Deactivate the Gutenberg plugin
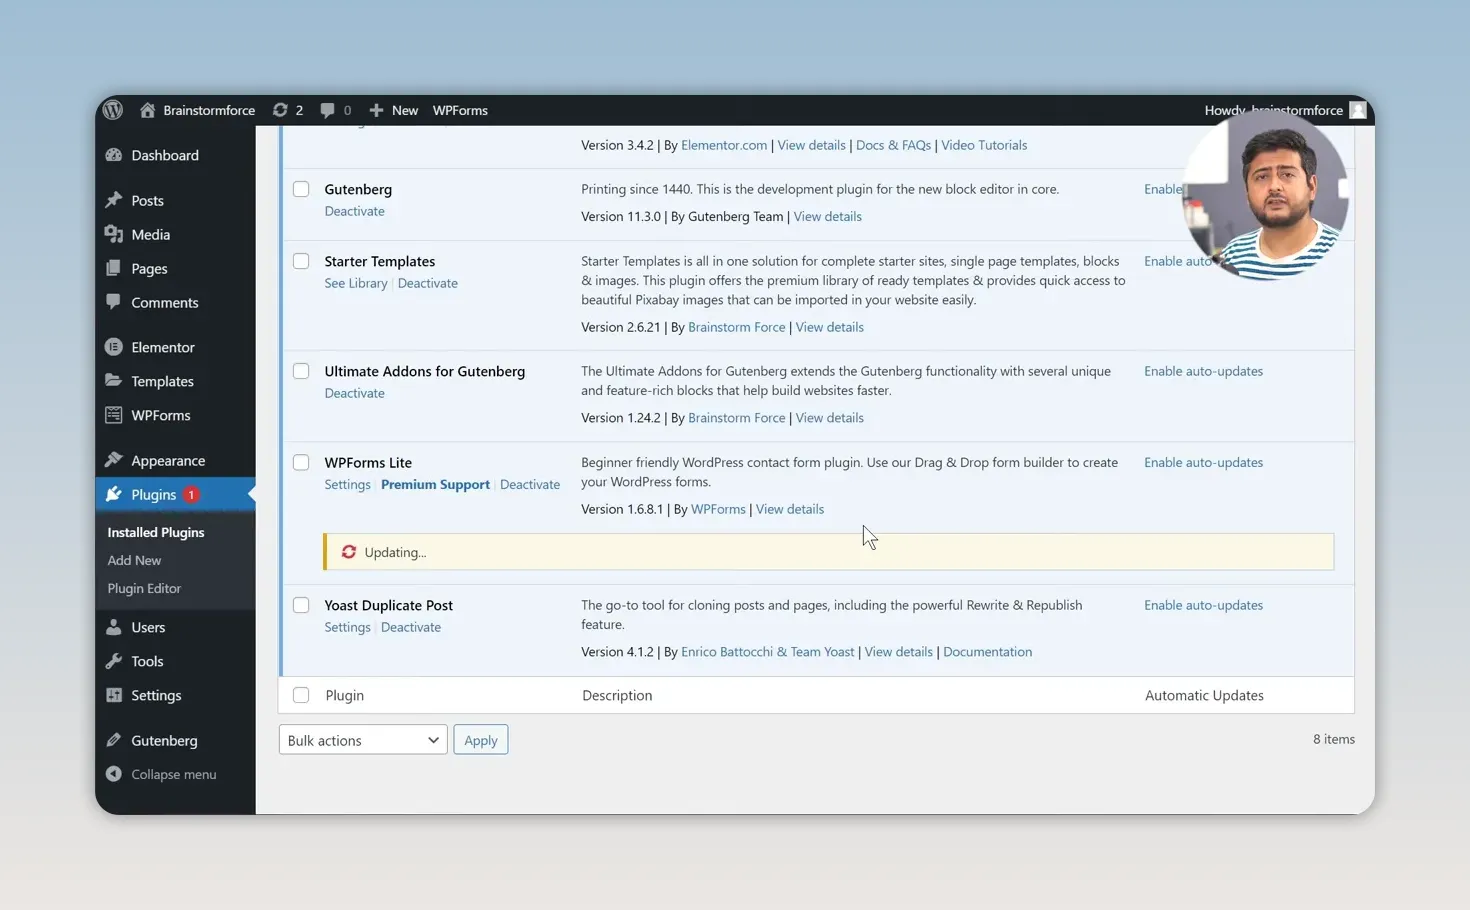Screen dimensions: 1470x910 click(x=354, y=211)
